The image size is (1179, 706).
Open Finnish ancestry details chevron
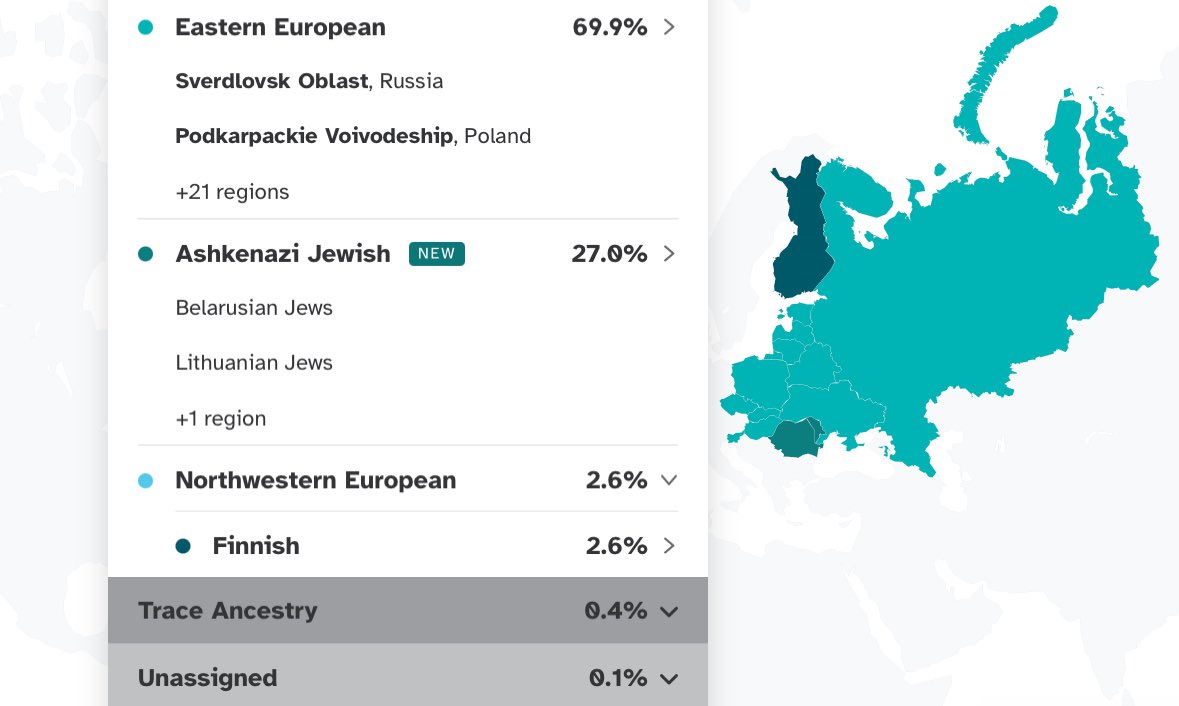(669, 545)
